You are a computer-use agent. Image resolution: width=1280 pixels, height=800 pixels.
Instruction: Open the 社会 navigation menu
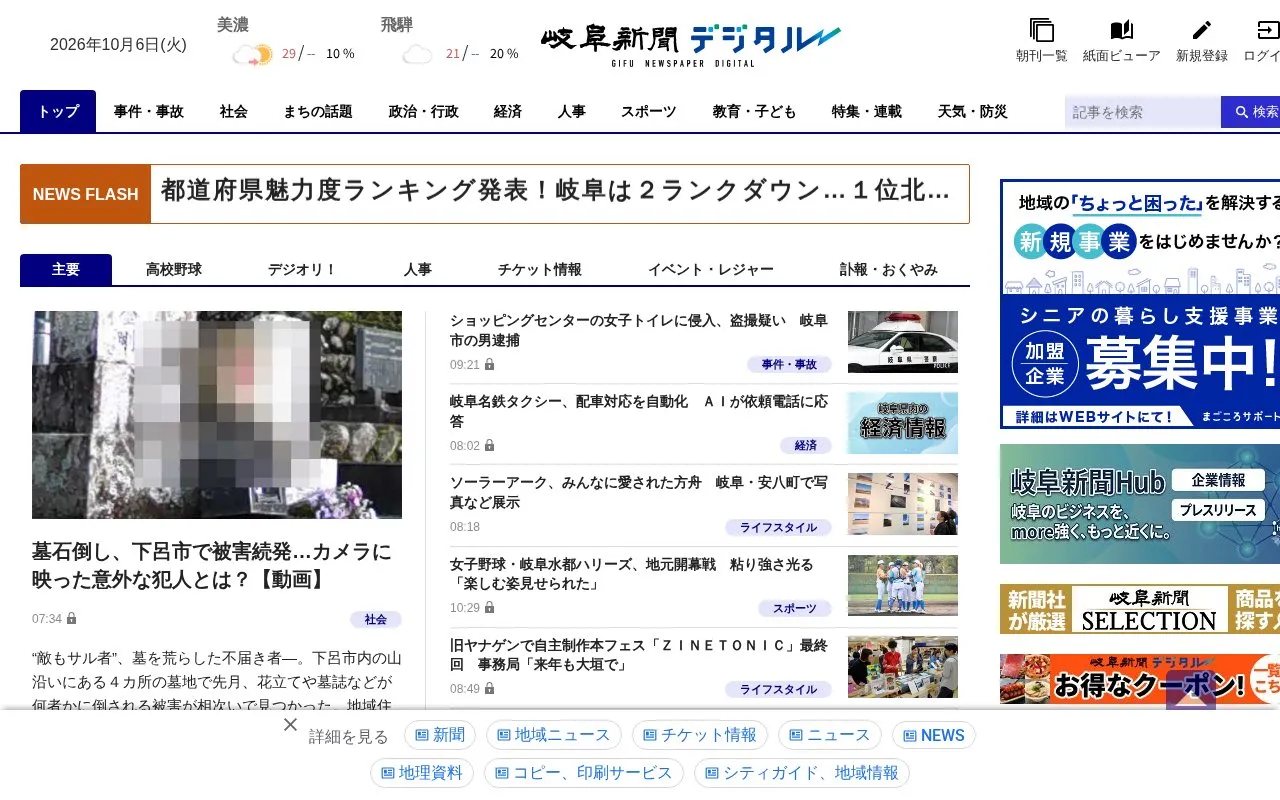(x=234, y=111)
